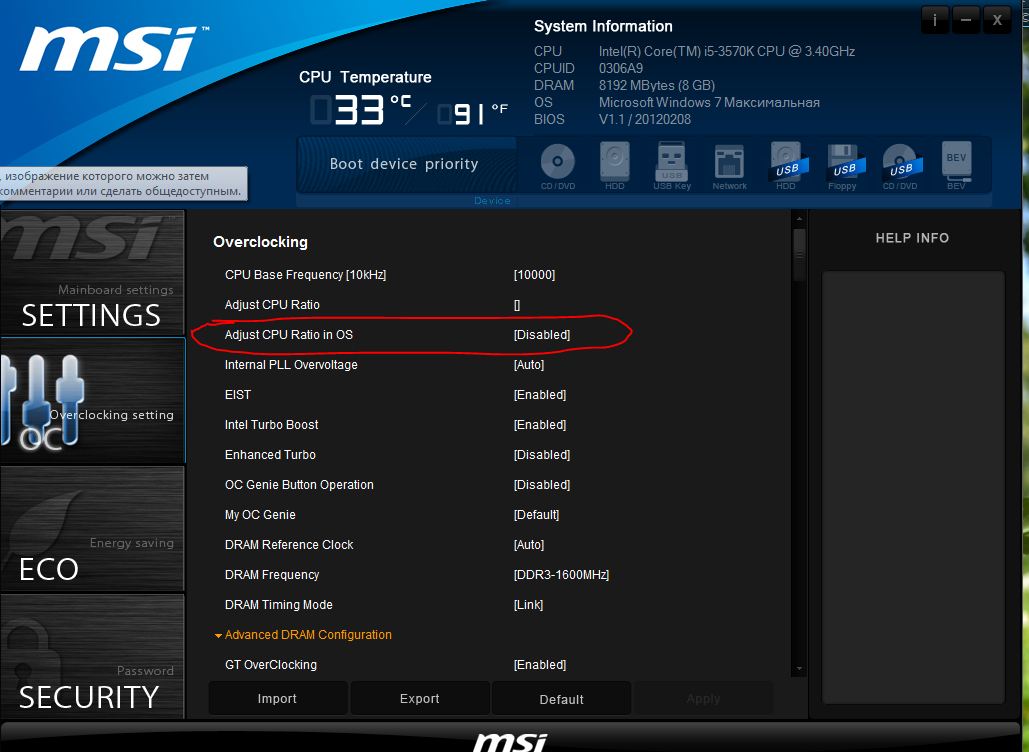Click the Russian tooltip popup
The height and width of the screenshot is (752, 1029).
click(123, 184)
